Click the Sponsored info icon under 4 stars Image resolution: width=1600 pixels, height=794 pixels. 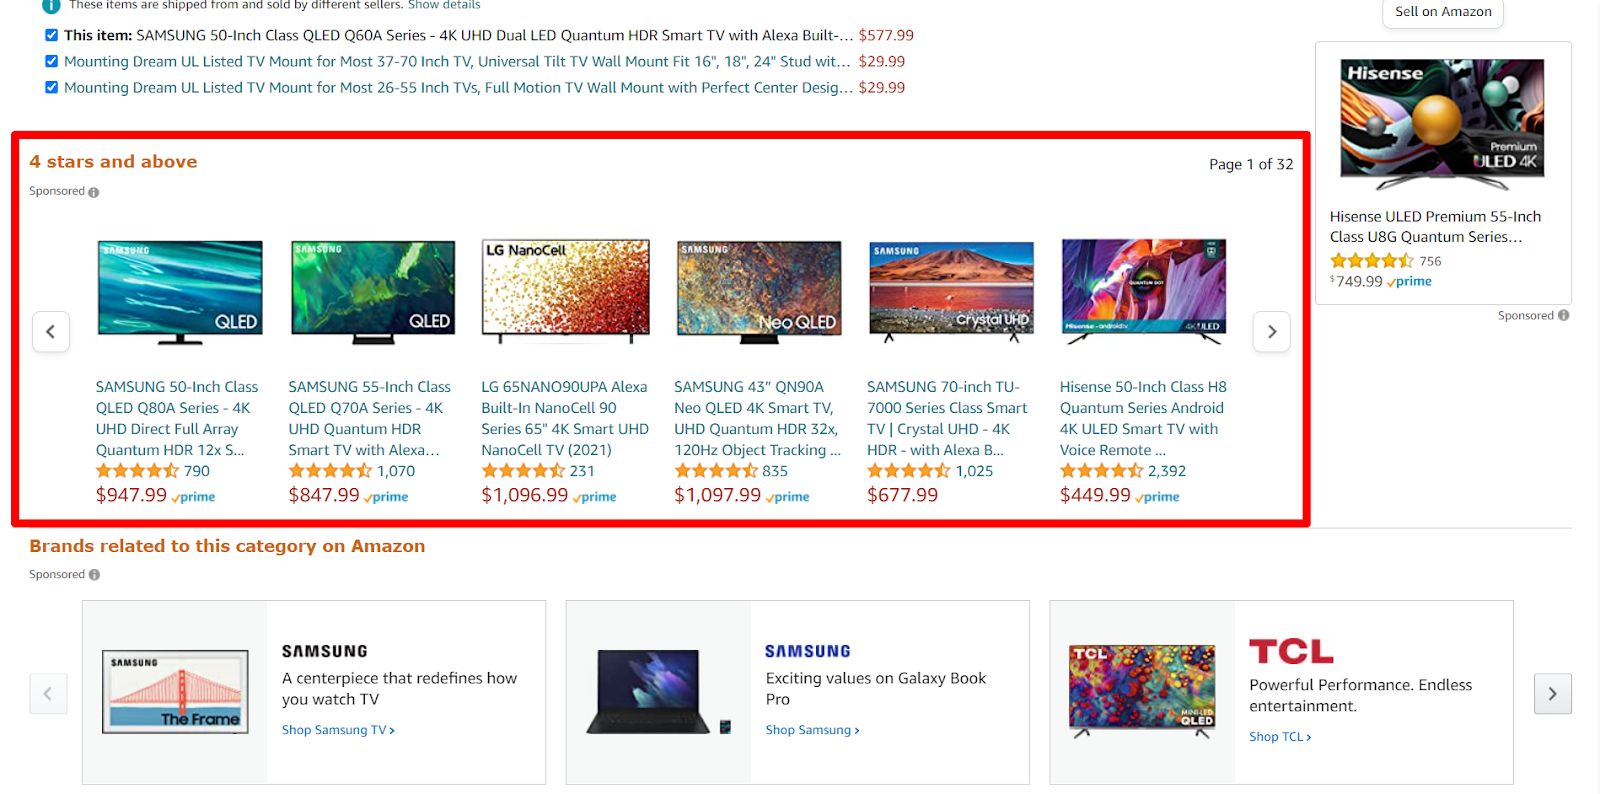coord(94,192)
